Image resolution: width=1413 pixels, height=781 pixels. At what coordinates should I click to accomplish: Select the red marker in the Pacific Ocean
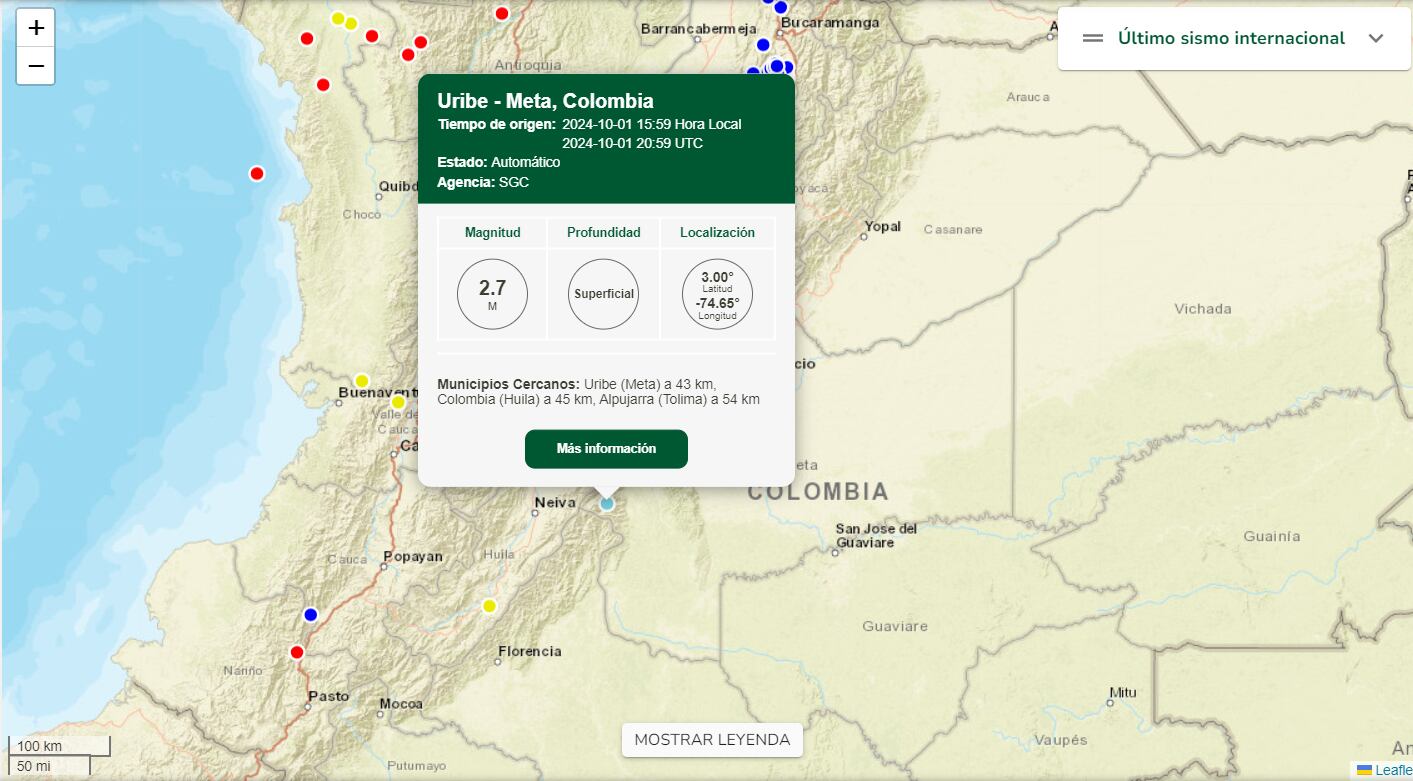click(x=257, y=173)
